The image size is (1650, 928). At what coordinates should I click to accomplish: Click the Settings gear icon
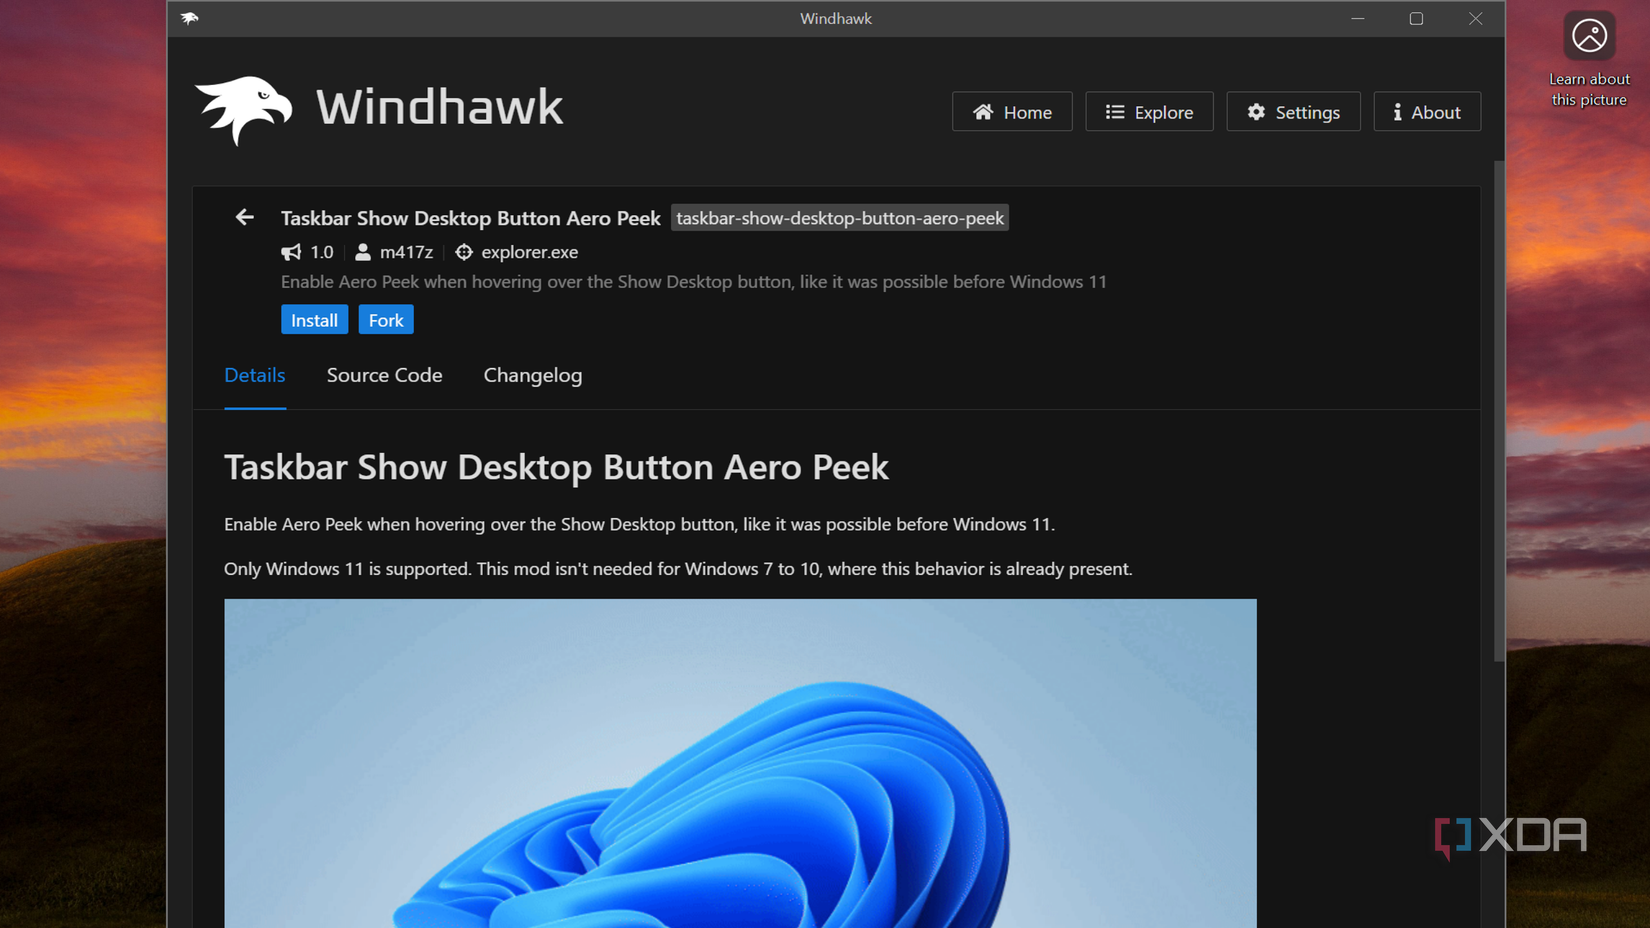pyautogui.click(x=1257, y=112)
